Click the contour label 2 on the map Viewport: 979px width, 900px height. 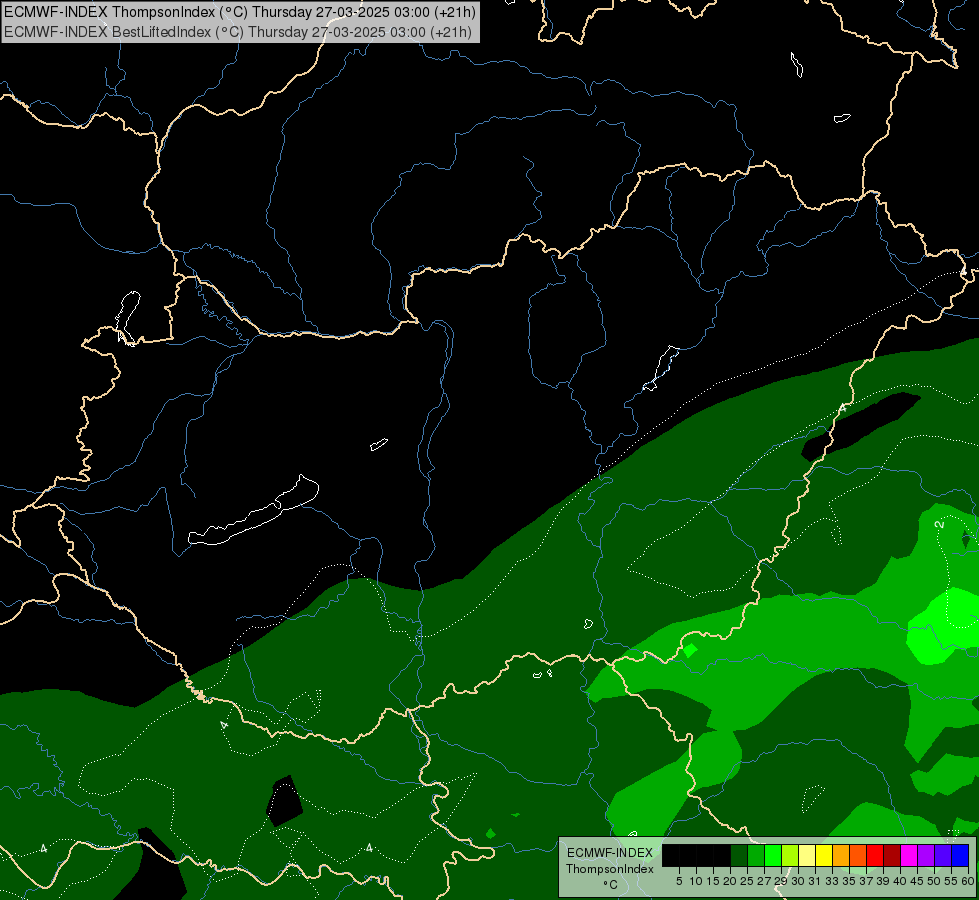[940, 523]
